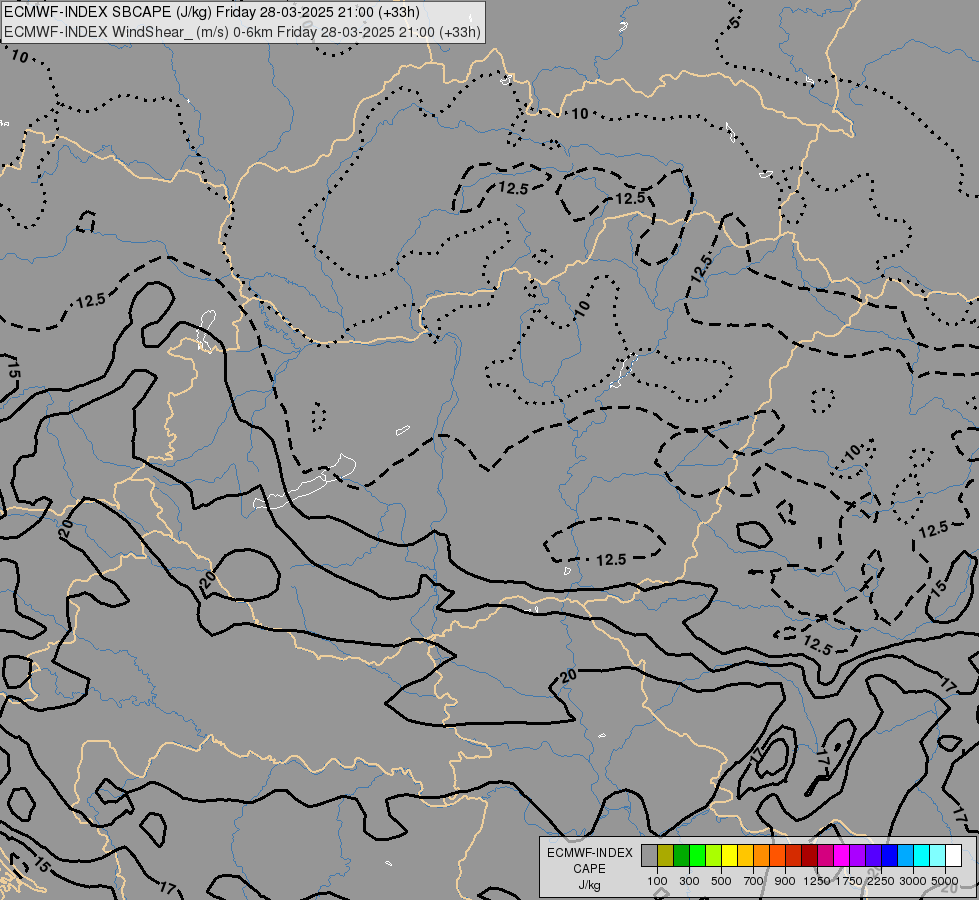Pick the pure blue swatch right after 2250
The height and width of the screenshot is (900, 979).
[x=889, y=856]
